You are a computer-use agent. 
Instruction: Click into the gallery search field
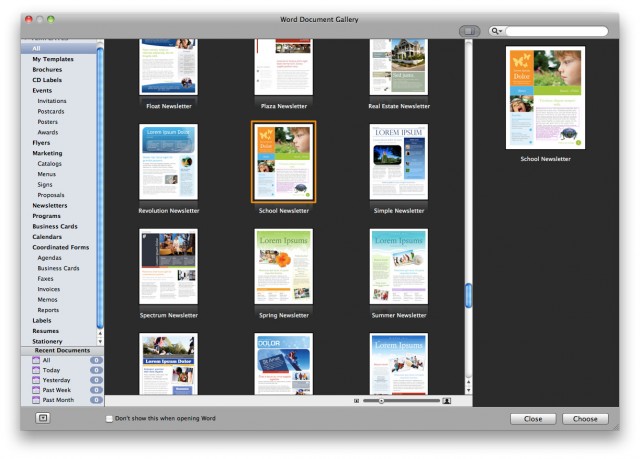[556, 31]
